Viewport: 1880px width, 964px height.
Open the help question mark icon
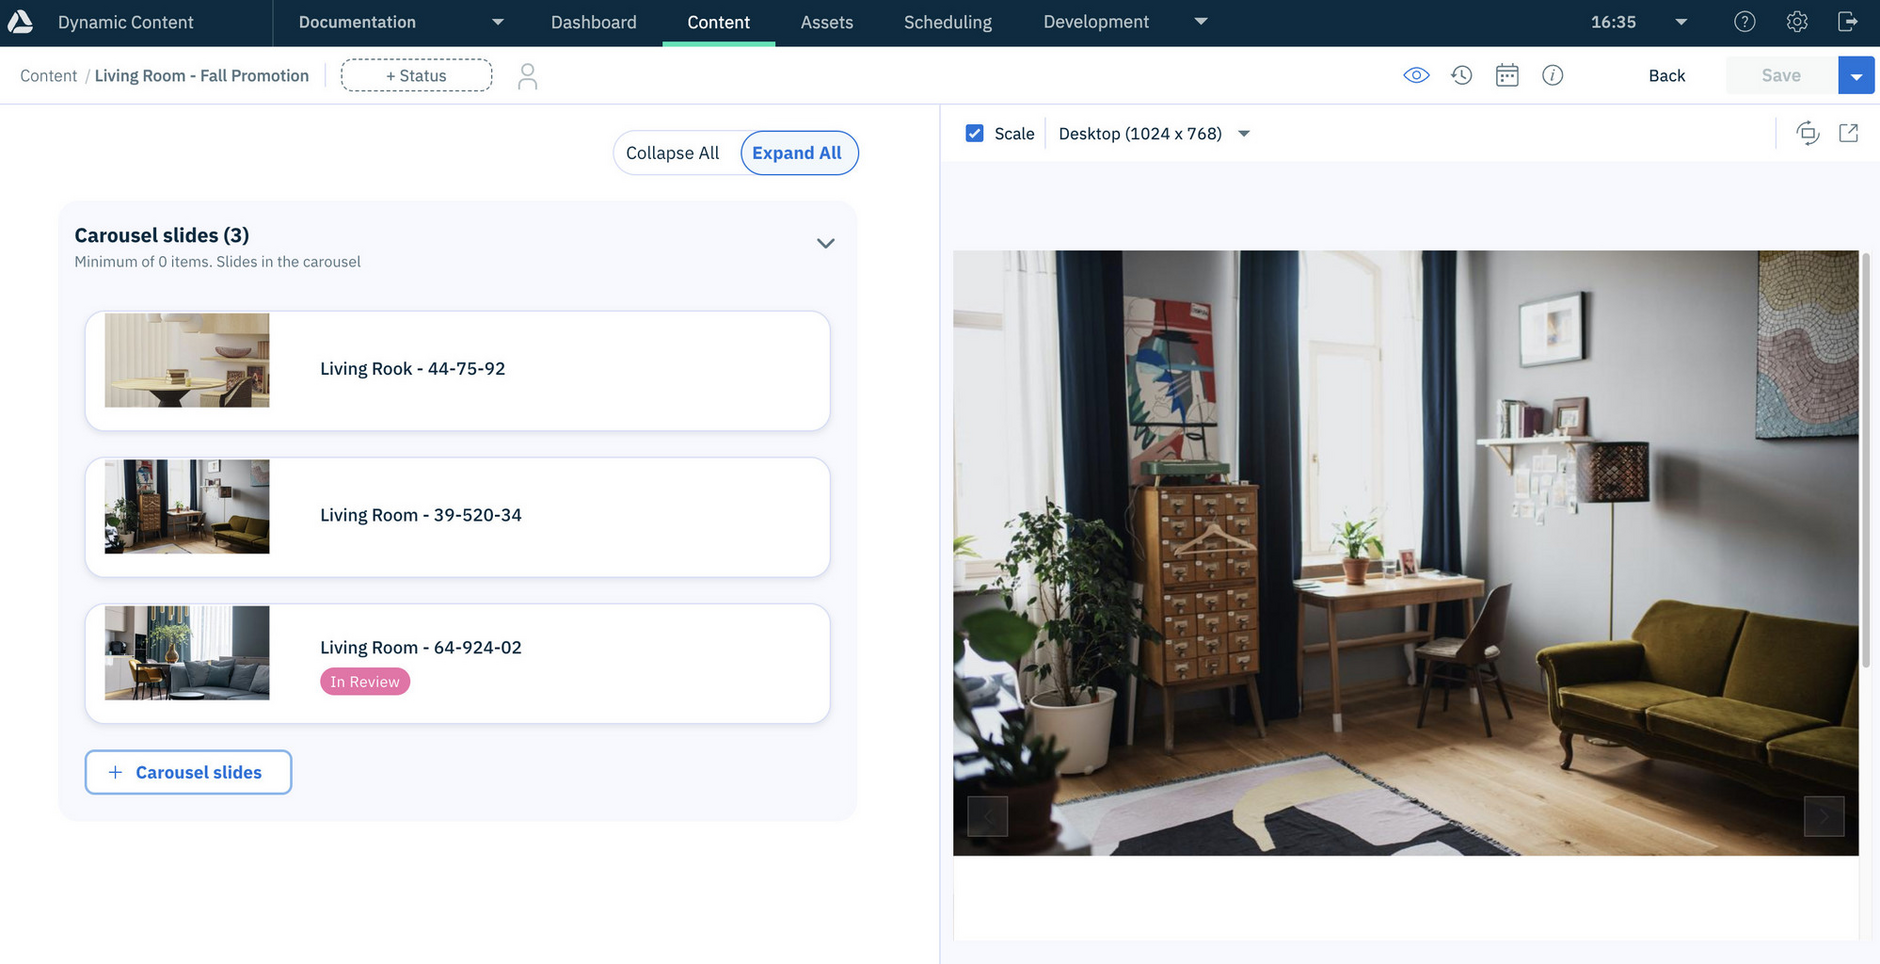(x=1744, y=21)
